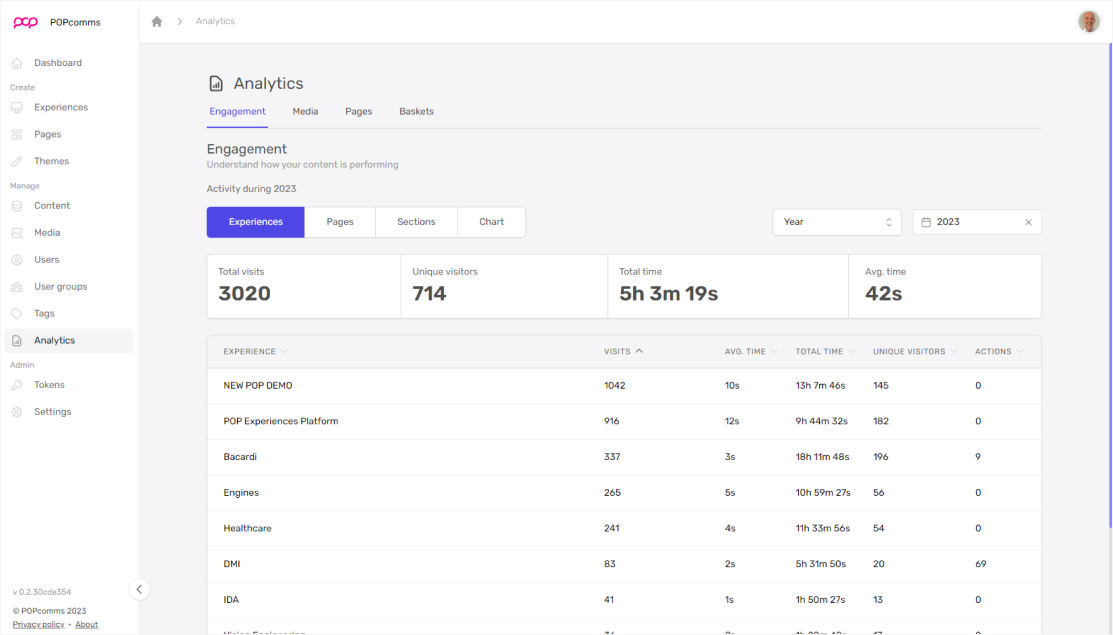Open the Settings sidebar item
Screen dimensions: 1113x635
52,411
